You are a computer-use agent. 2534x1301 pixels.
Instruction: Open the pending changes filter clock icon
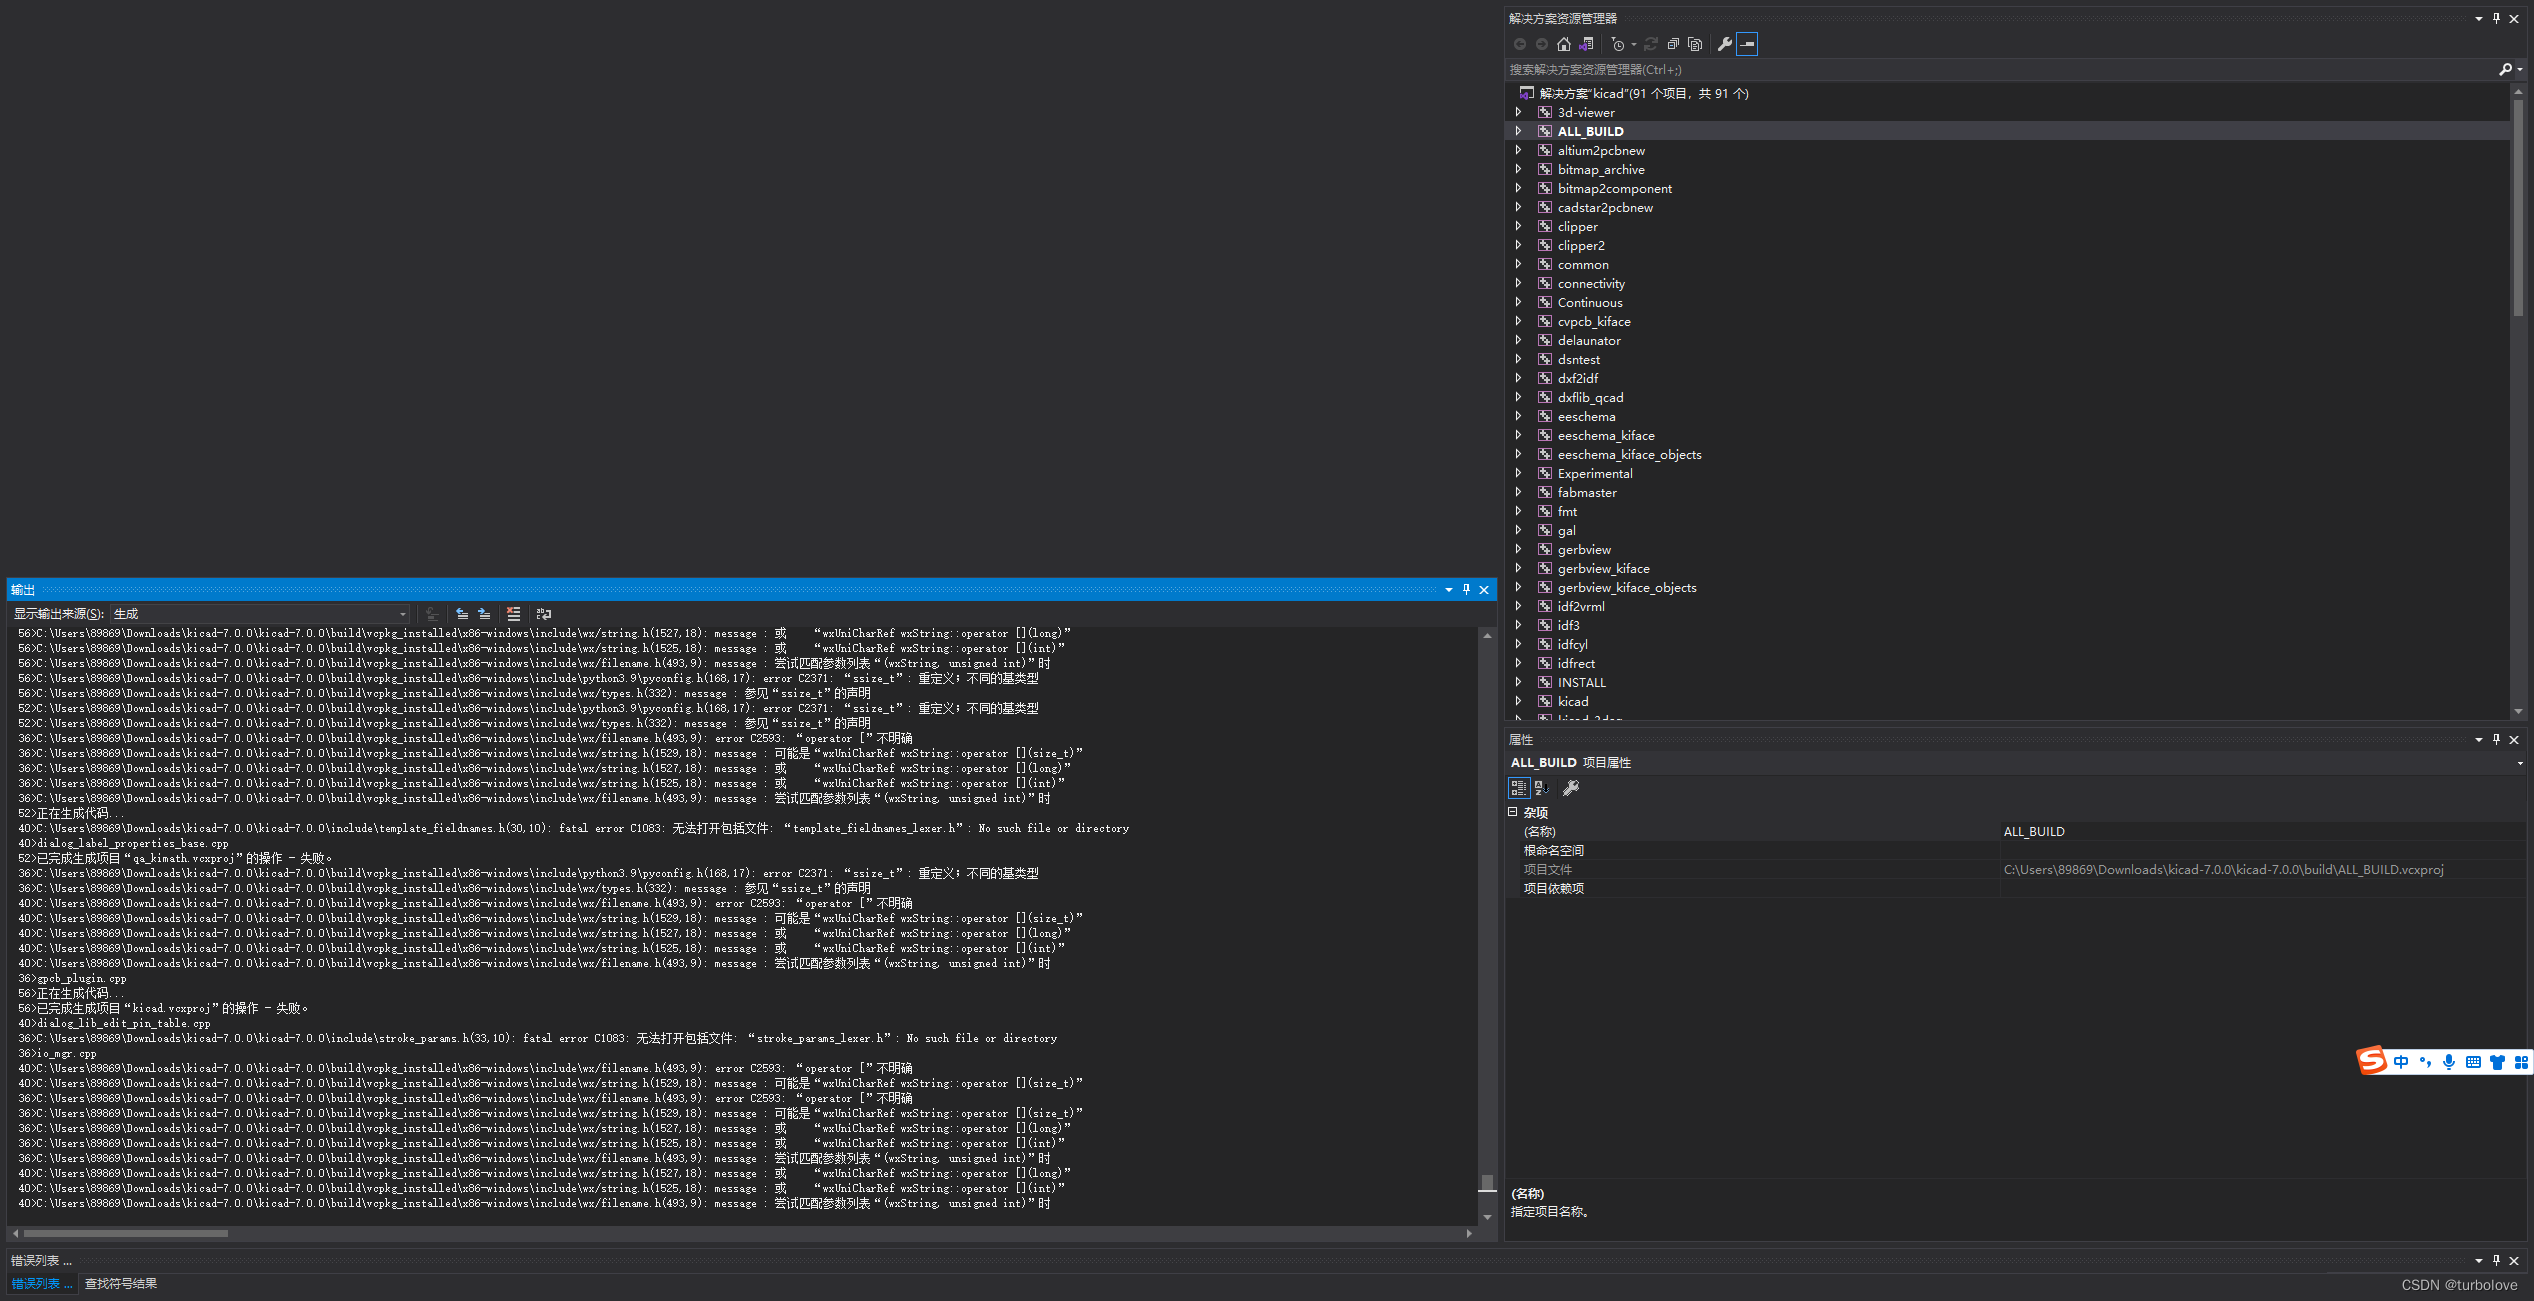tap(1619, 44)
